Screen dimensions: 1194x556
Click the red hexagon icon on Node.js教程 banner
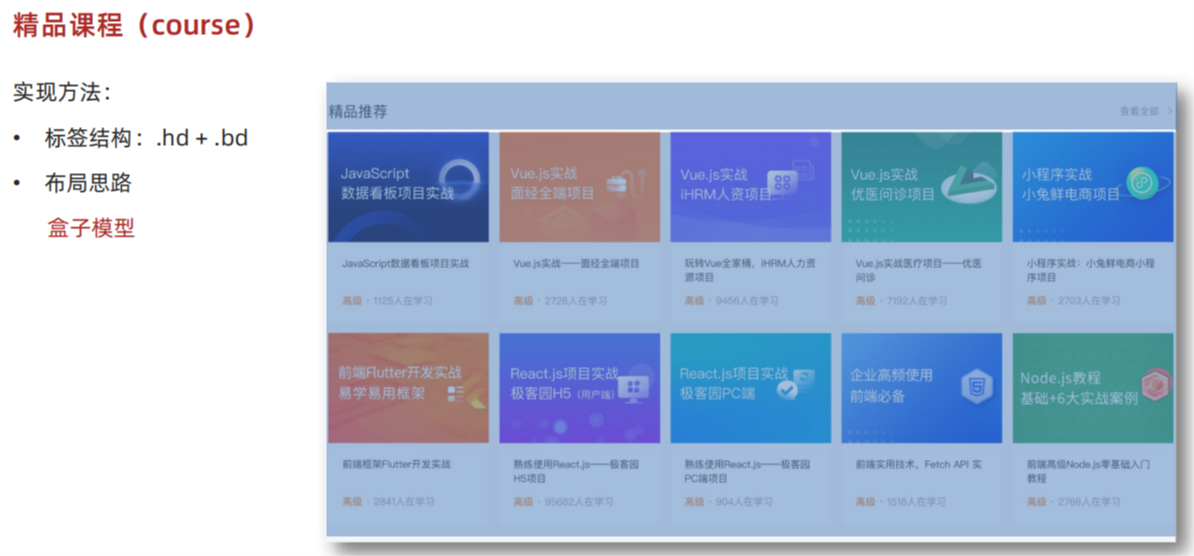pos(1156,386)
